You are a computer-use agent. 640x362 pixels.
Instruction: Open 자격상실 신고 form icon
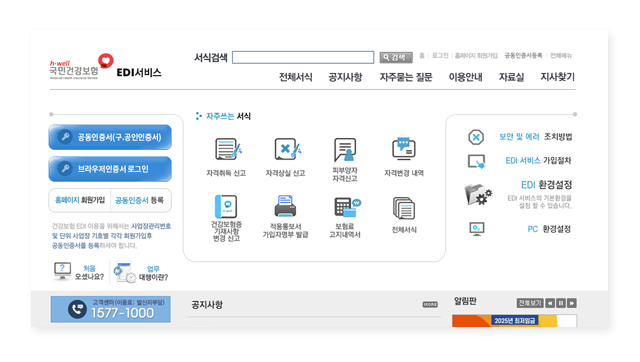coord(287,149)
